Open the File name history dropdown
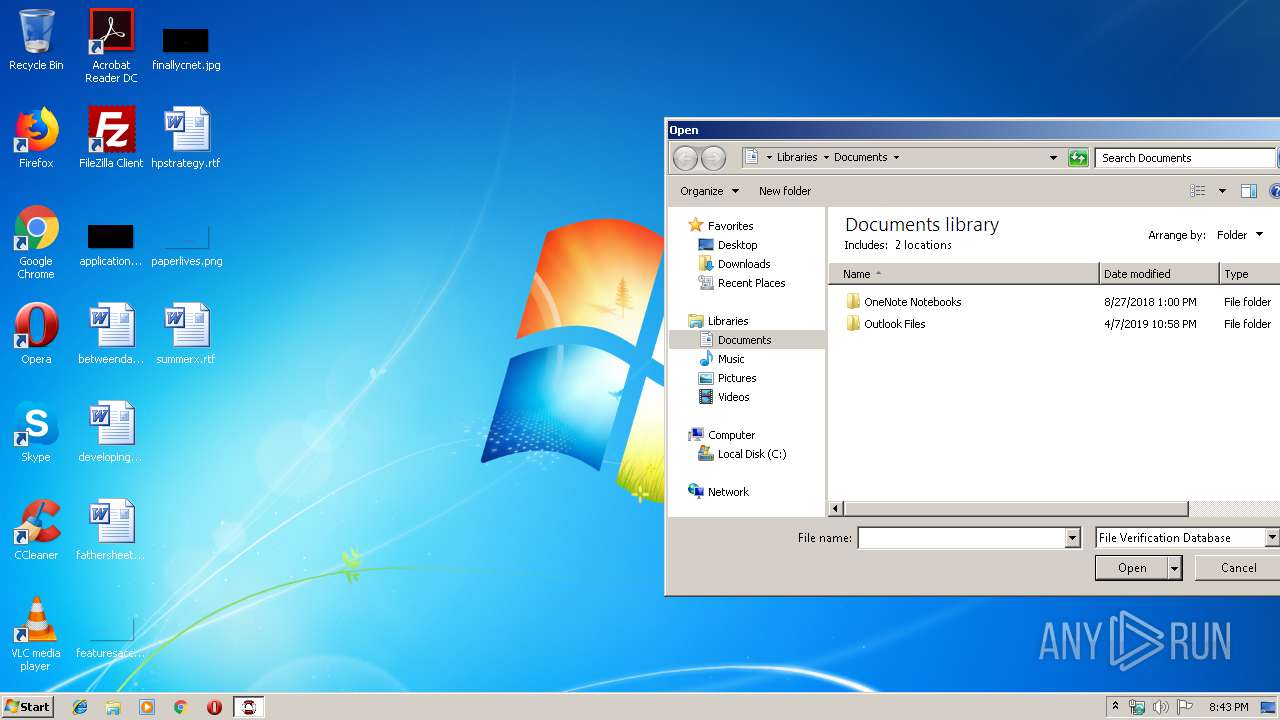 1072,538
